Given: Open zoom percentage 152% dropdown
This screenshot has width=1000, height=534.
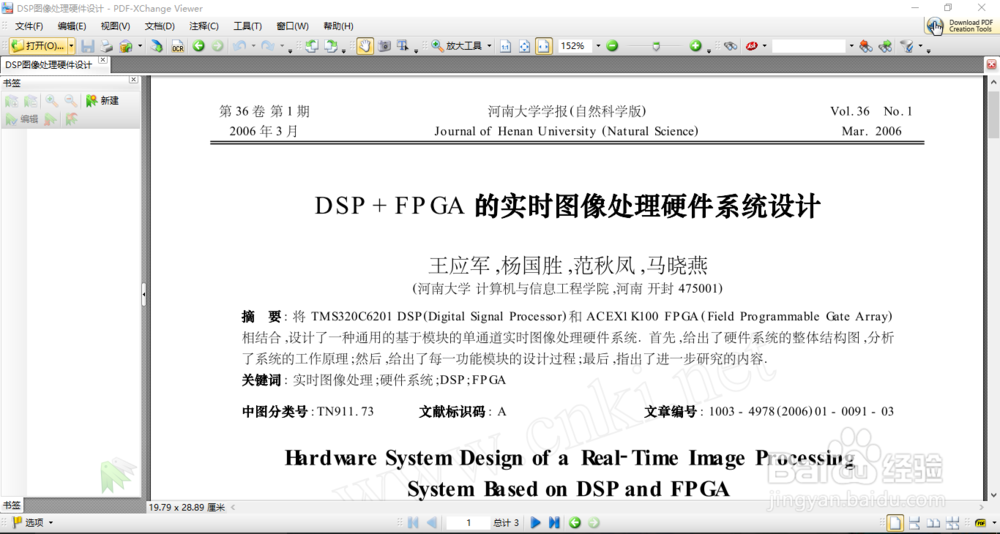Looking at the screenshot, I should pos(598,46).
